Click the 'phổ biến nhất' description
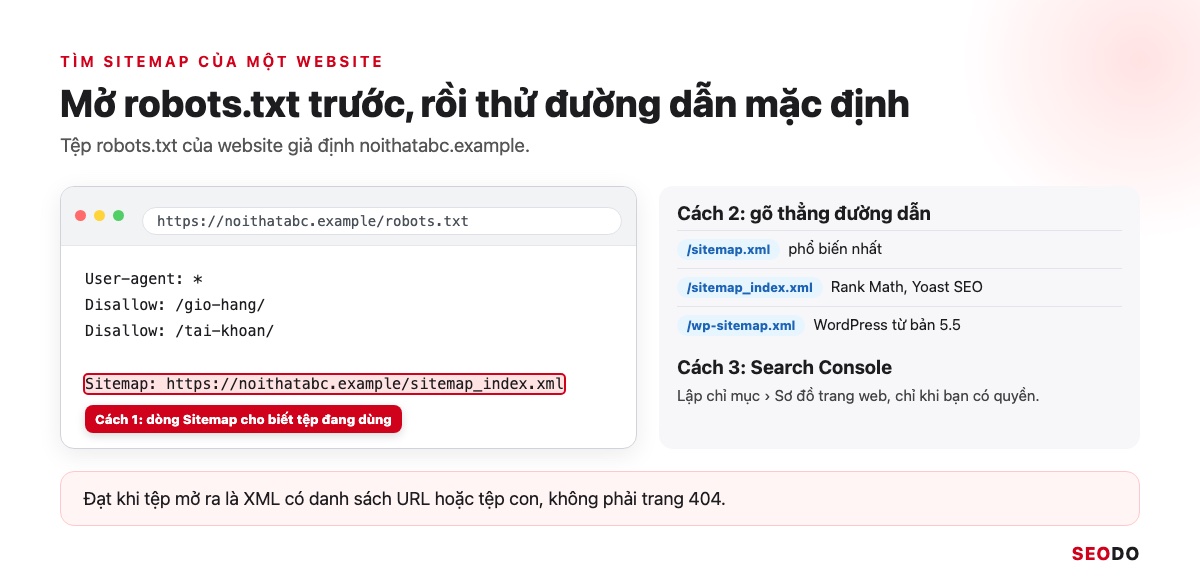This screenshot has width=1200, height=586. pyautogui.click(x=835, y=249)
